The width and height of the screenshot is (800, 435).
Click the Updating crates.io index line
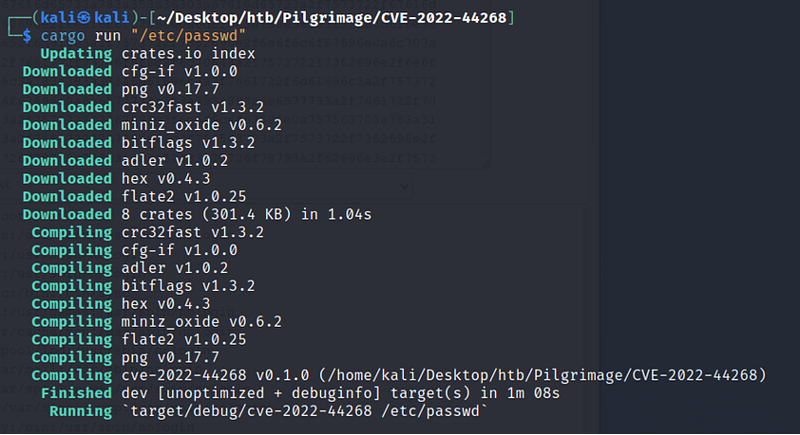point(147,54)
